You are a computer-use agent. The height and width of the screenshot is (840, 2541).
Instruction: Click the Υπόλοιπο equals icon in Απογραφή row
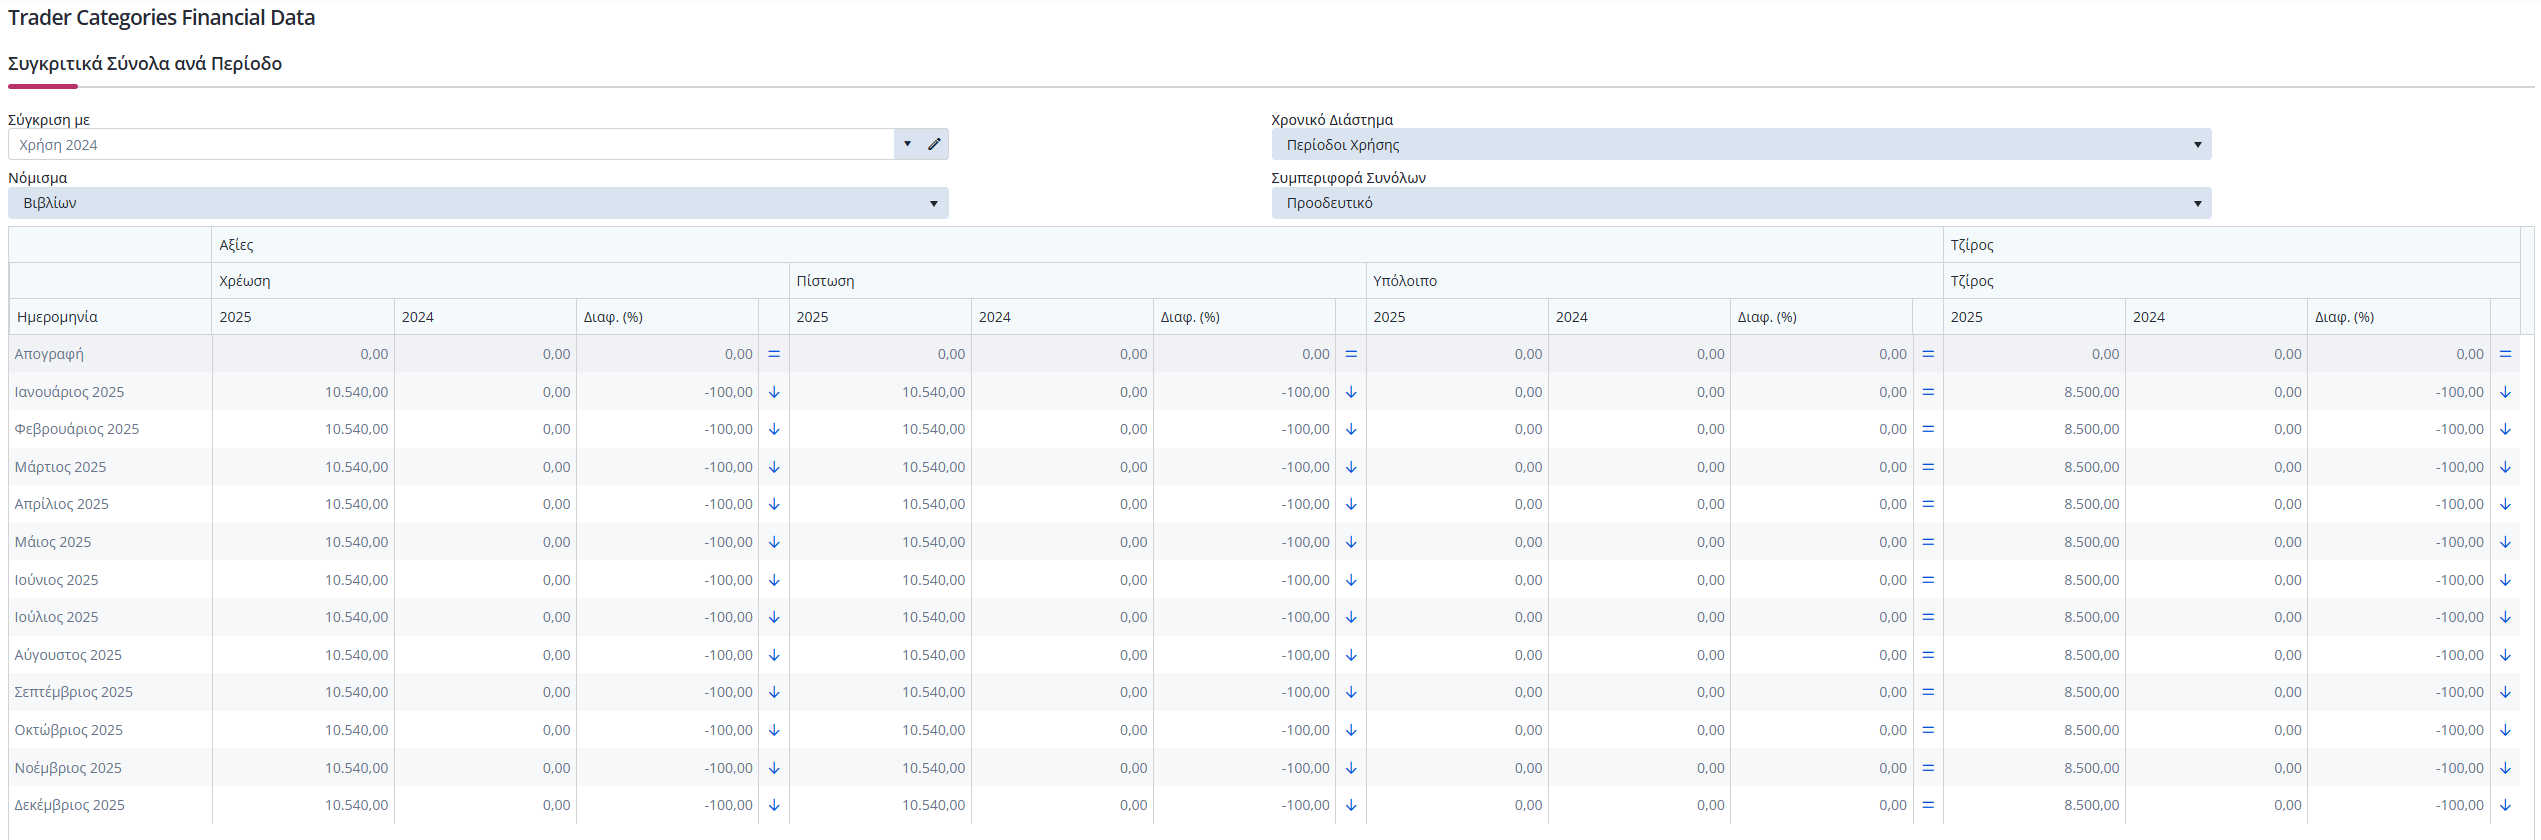[x=1928, y=354]
